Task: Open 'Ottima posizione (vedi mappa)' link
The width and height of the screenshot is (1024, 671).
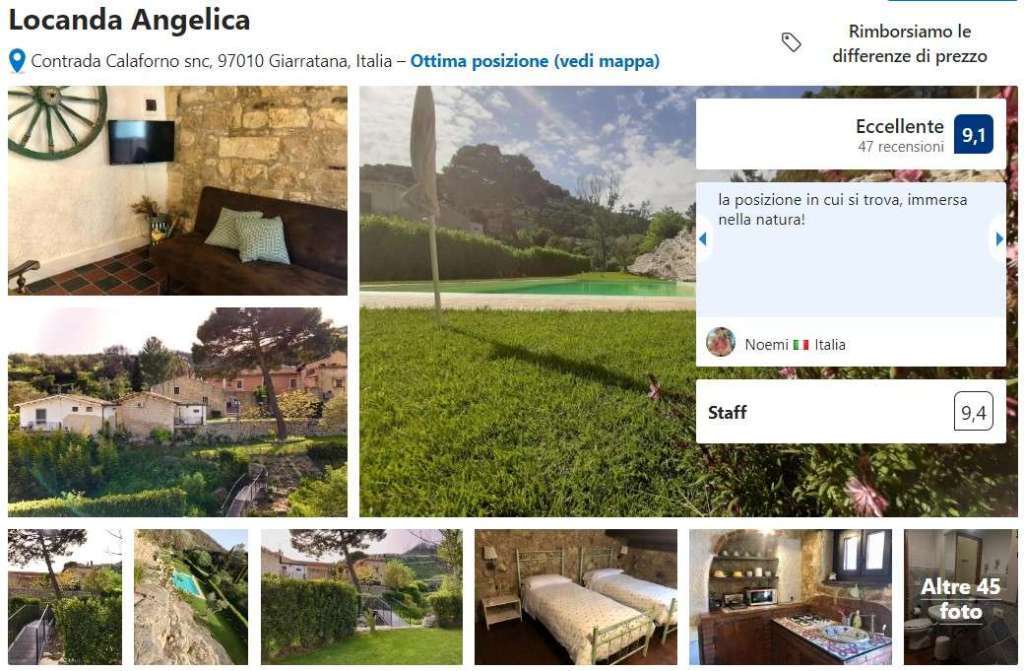Action: 535,61
